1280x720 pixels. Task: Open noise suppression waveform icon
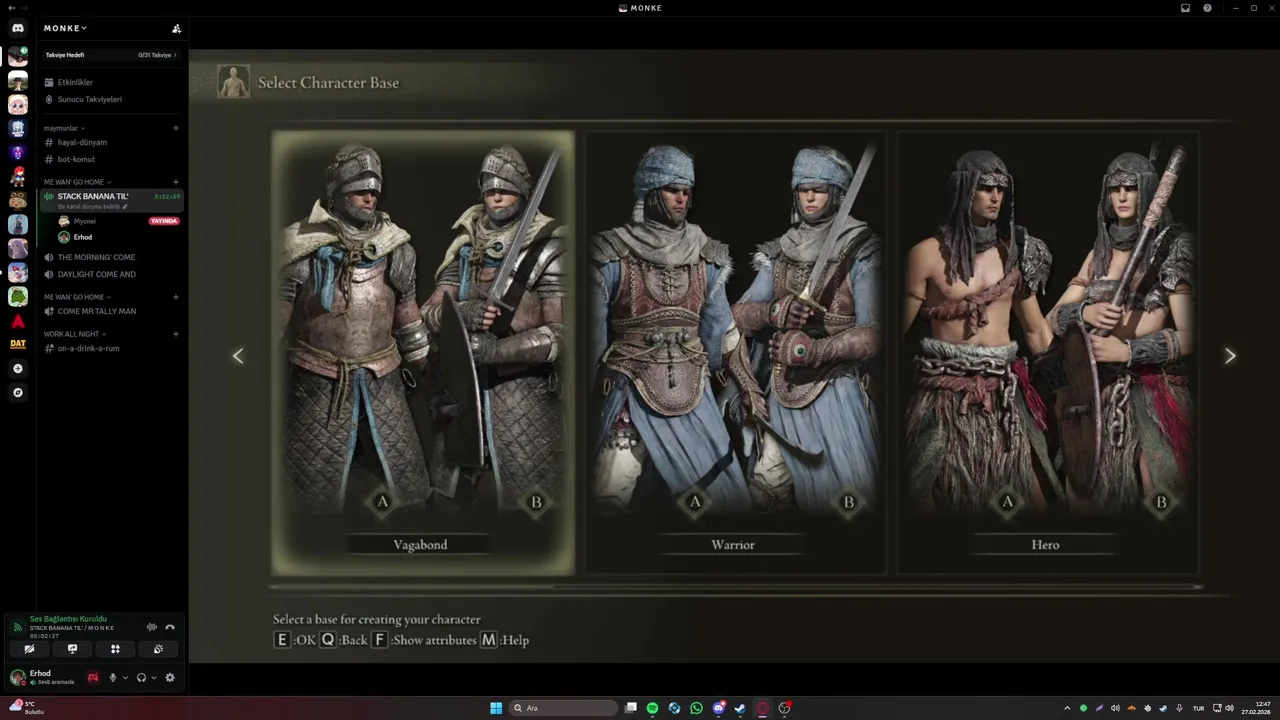click(x=152, y=627)
